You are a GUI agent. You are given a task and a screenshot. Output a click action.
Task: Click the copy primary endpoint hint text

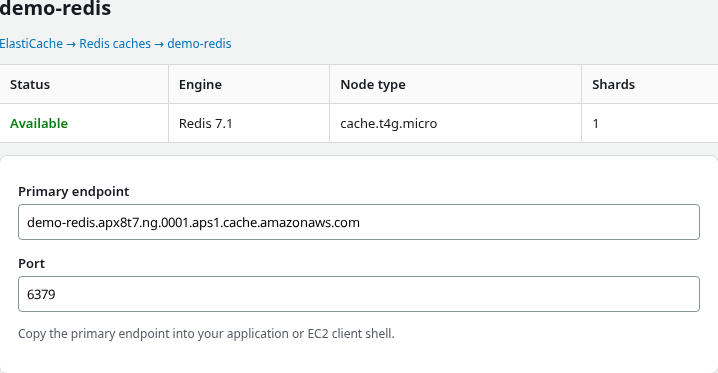[x=206, y=334]
